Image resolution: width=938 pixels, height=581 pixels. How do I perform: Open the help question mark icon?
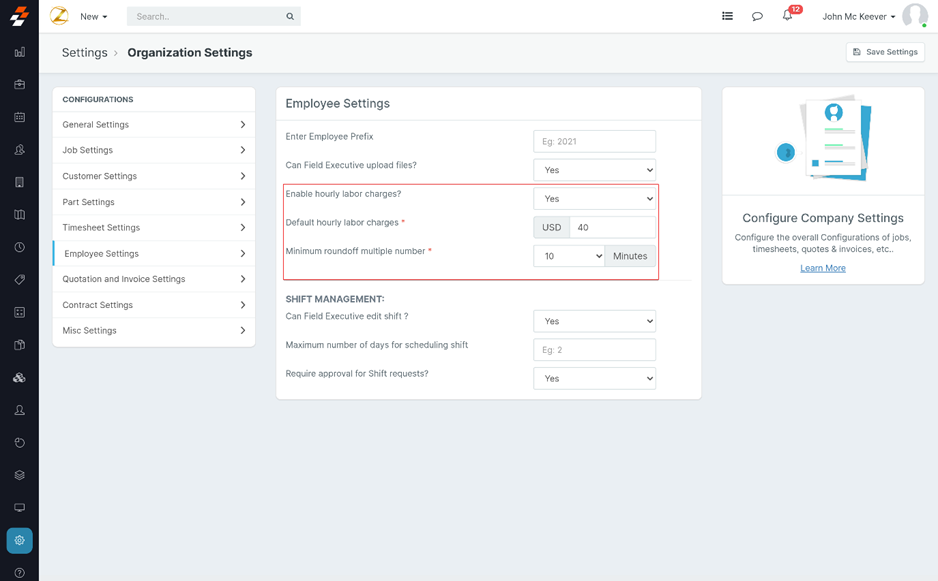[x=19, y=573]
